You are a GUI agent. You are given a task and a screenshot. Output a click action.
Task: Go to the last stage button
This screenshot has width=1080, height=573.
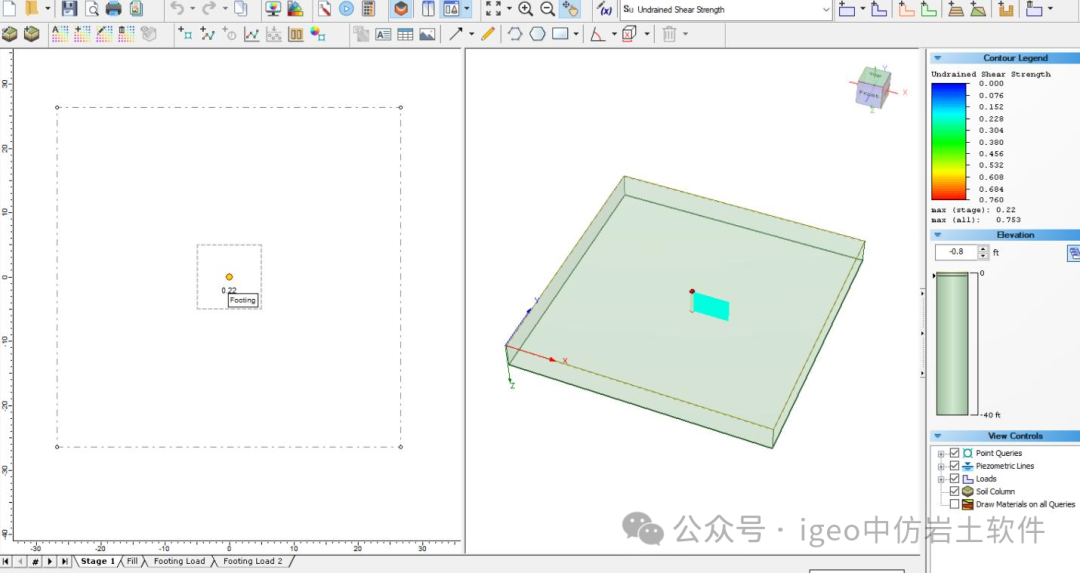(x=65, y=561)
